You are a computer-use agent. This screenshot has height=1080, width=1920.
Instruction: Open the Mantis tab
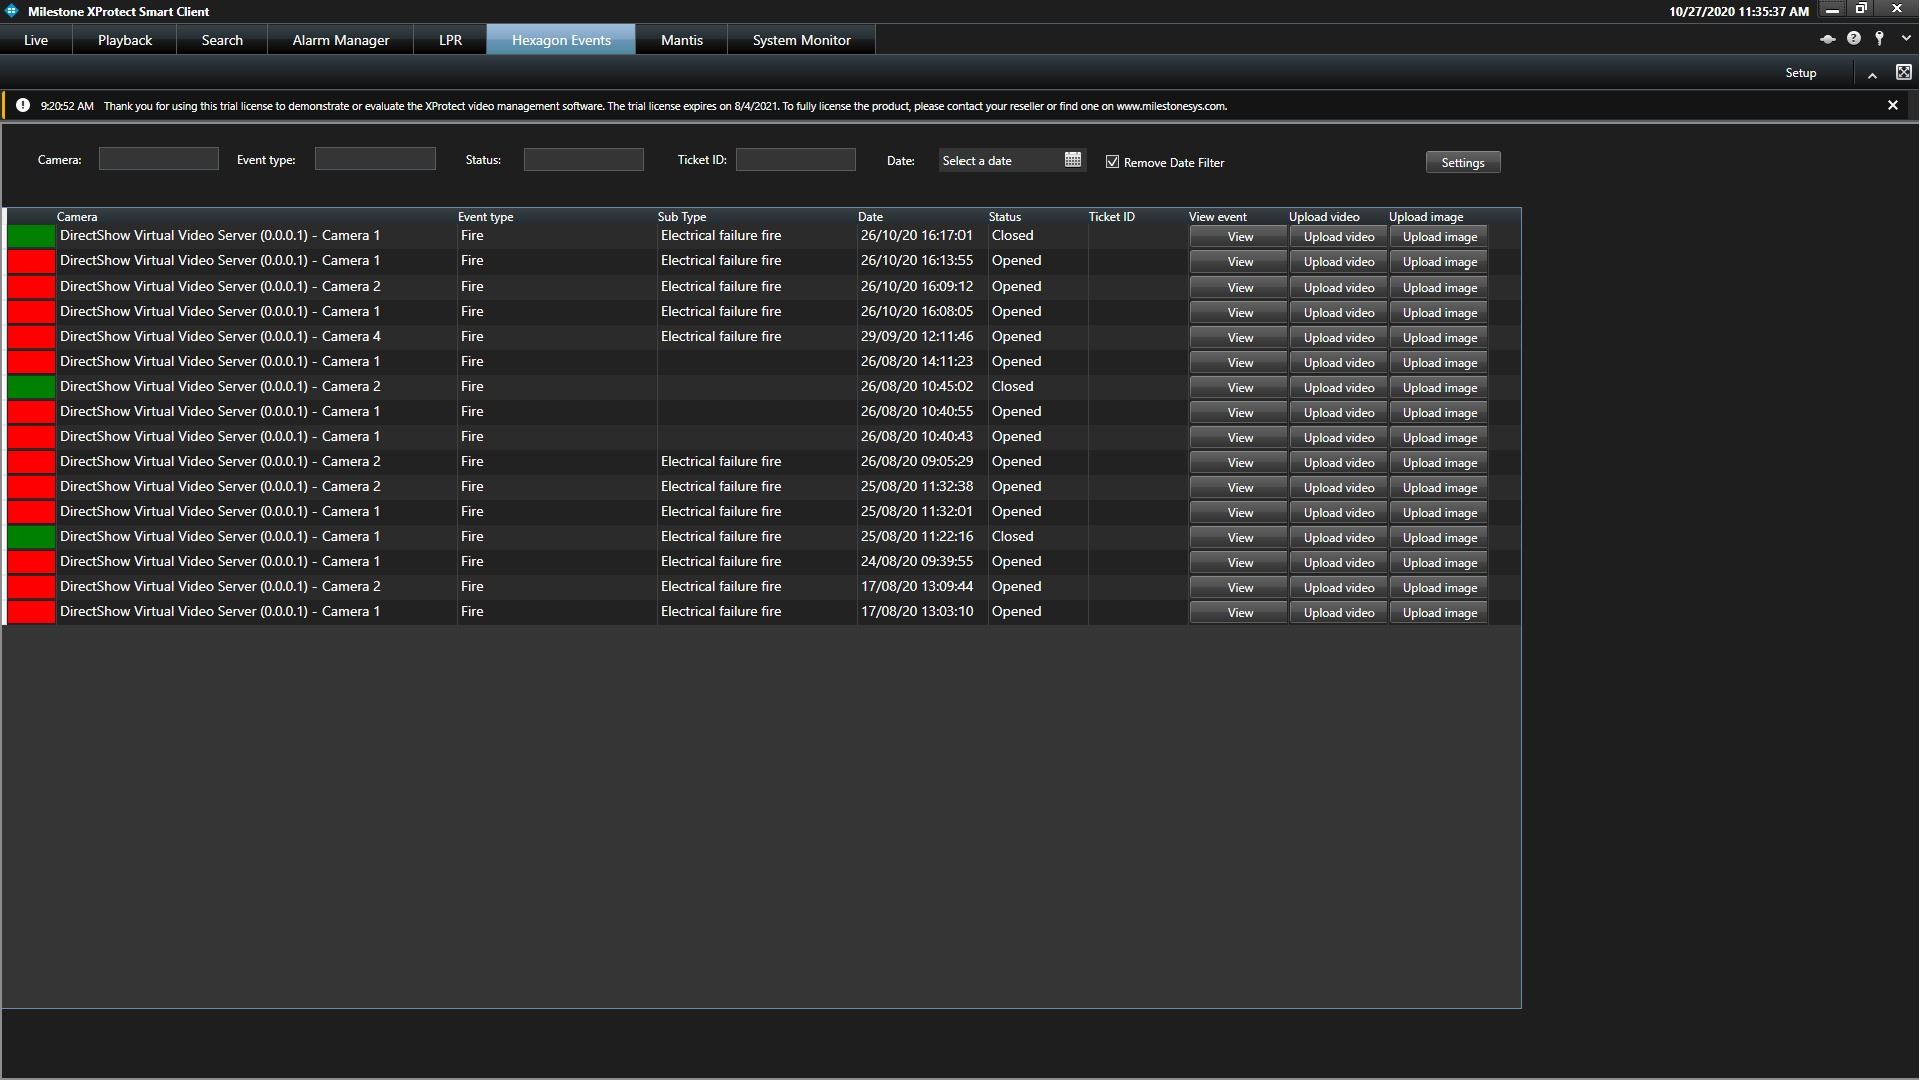[x=682, y=40]
